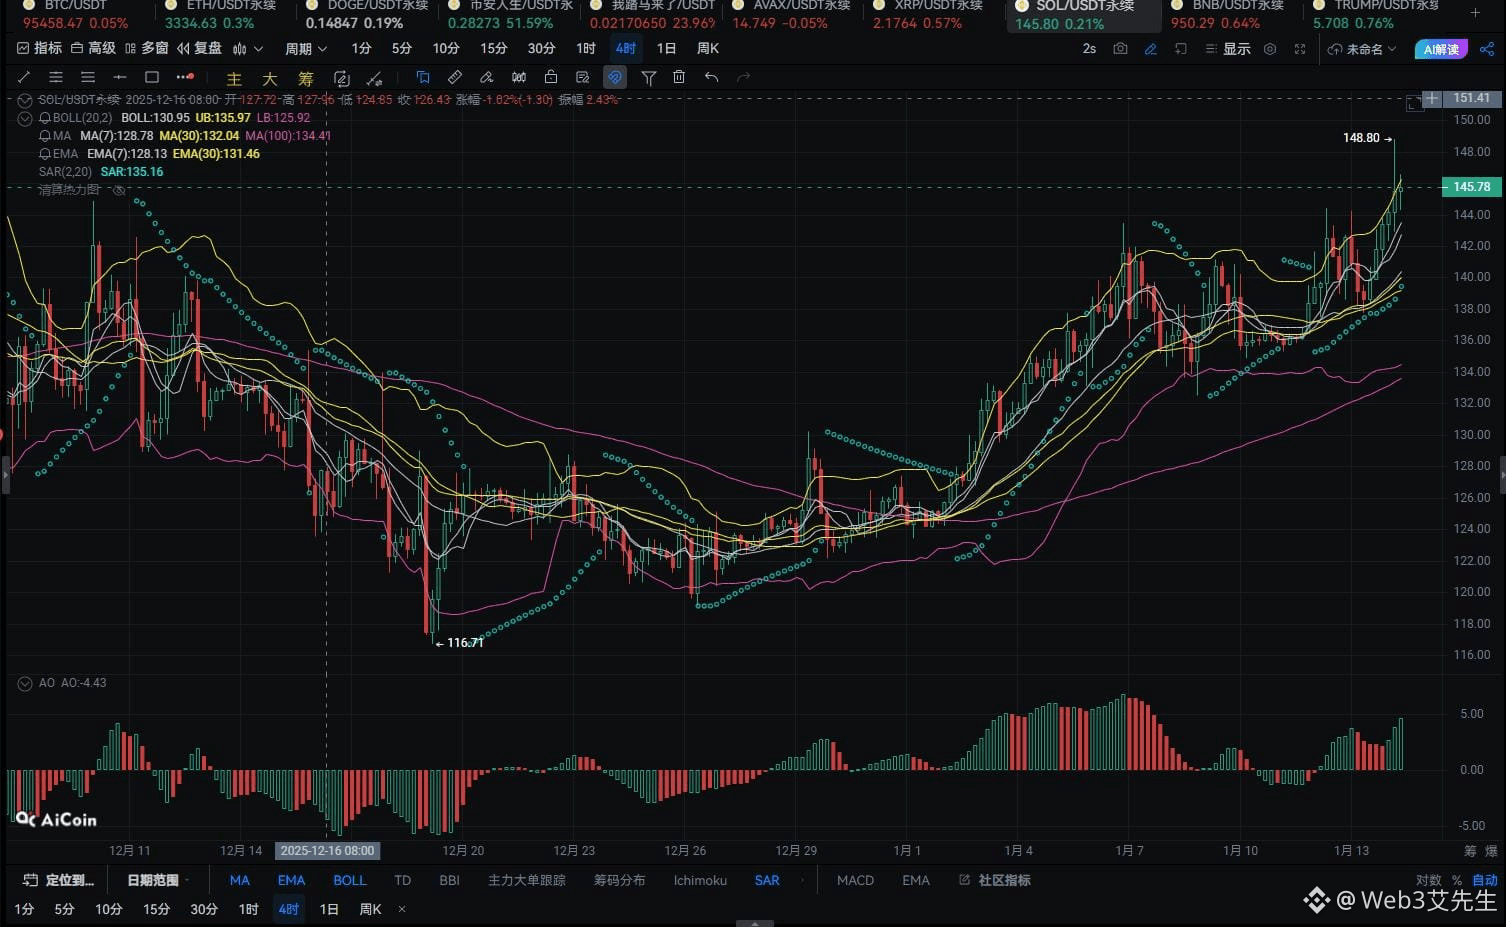The width and height of the screenshot is (1506, 927).
Task: Undo the last drawing action
Action: point(711,77)
